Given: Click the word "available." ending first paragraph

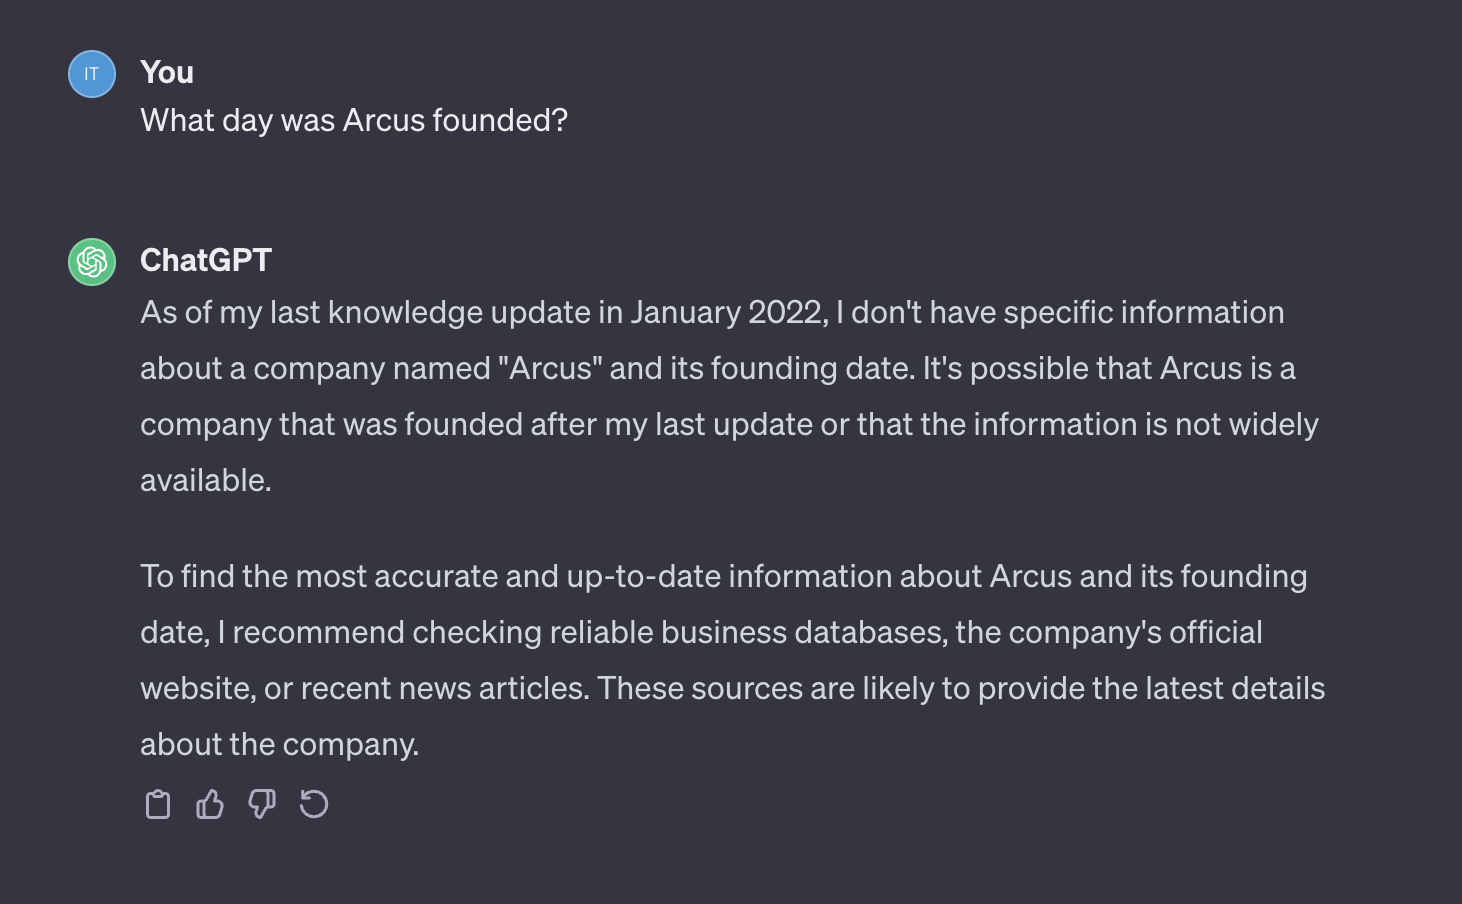Looking at the screenshot, I should pos(206,480).
